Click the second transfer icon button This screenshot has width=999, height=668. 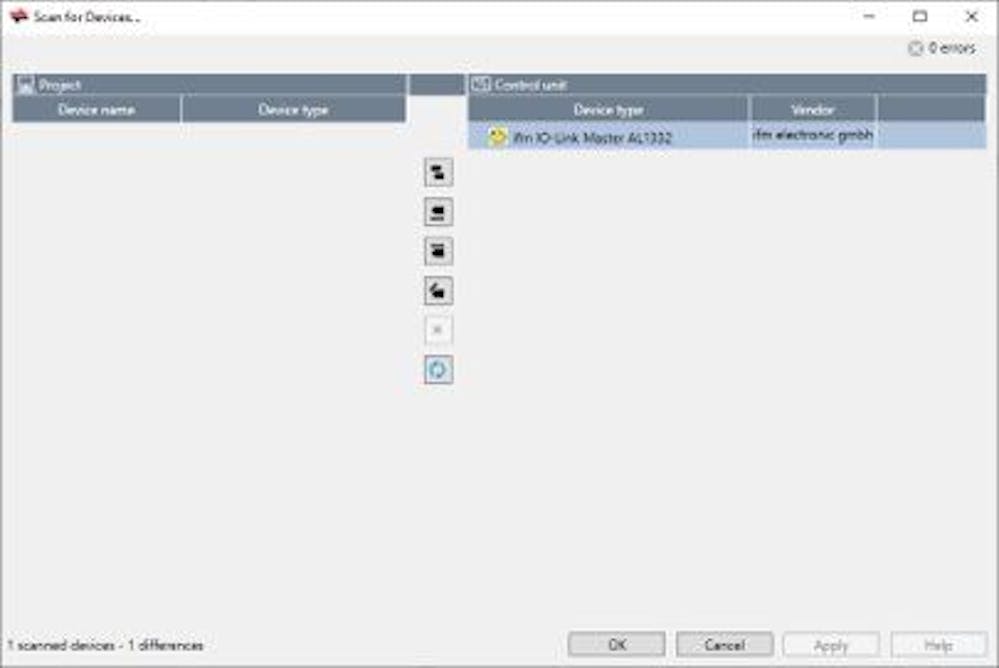(438, 212)
